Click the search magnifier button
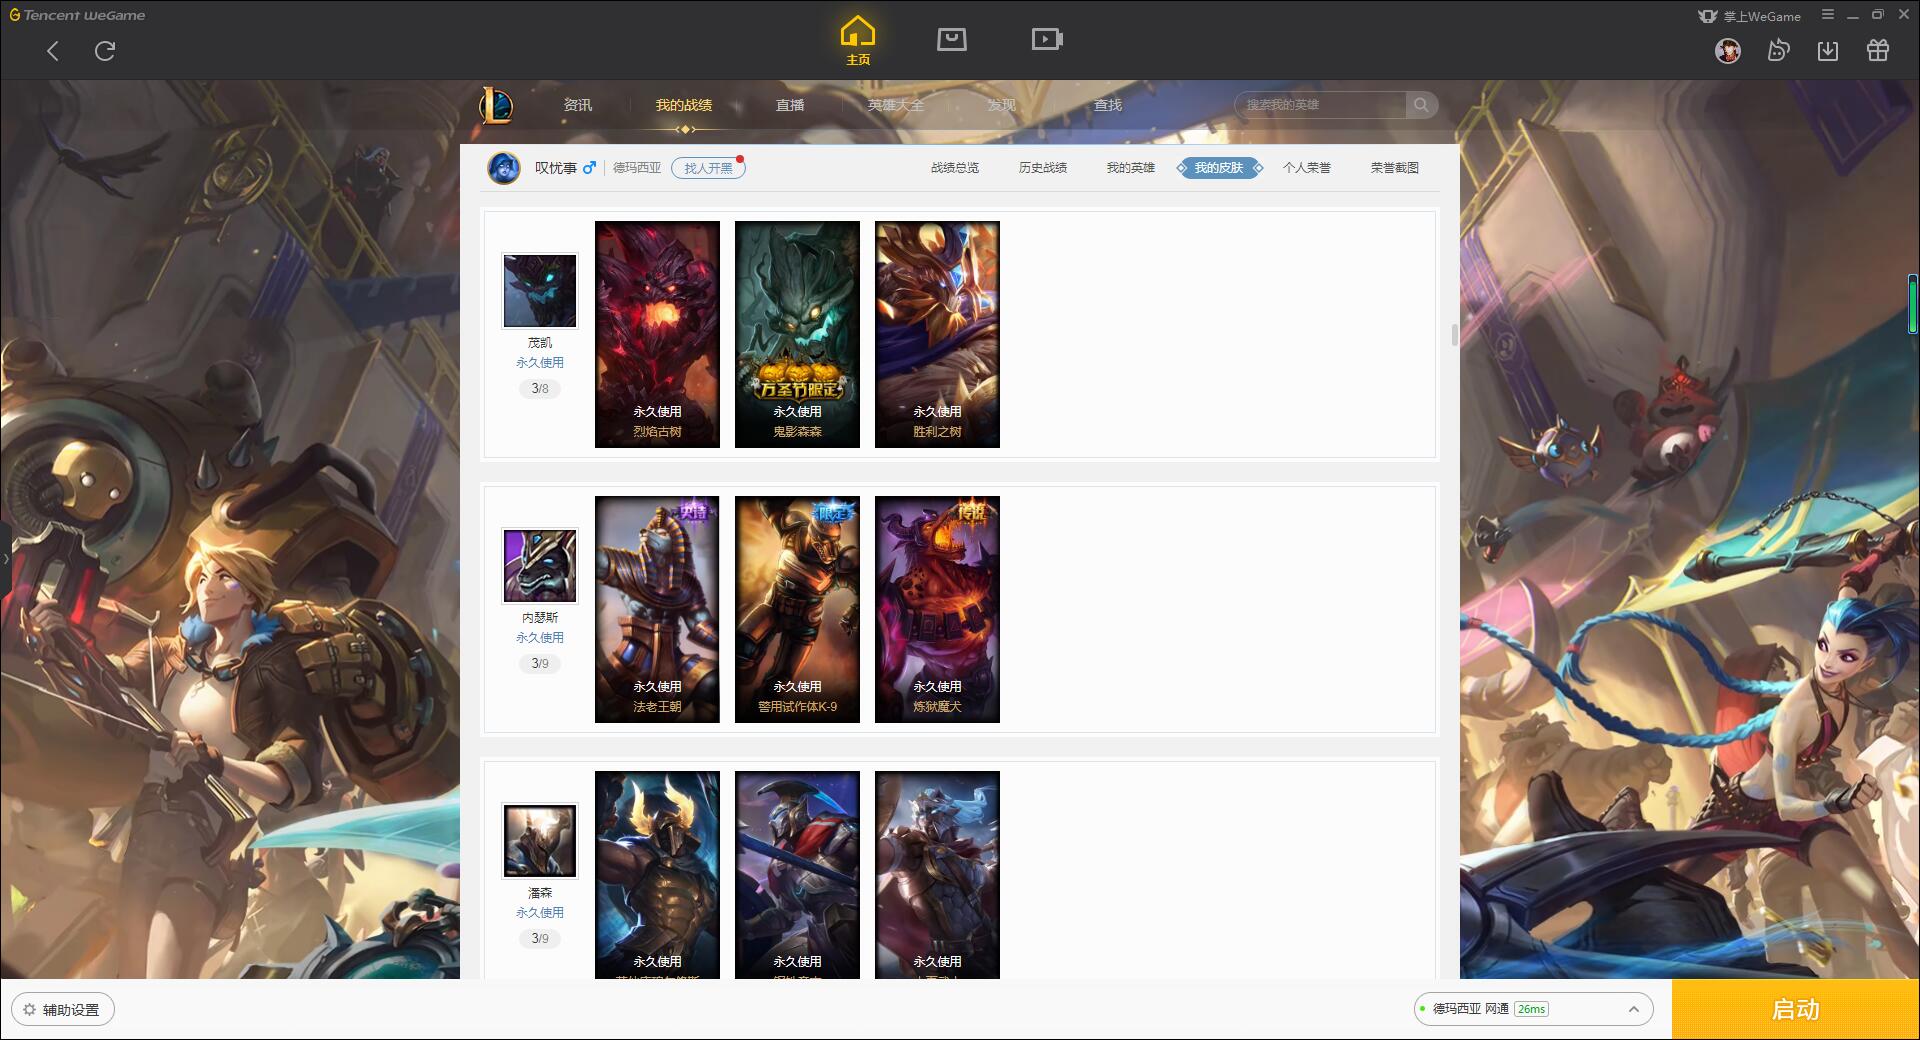 click(1421, 105)
